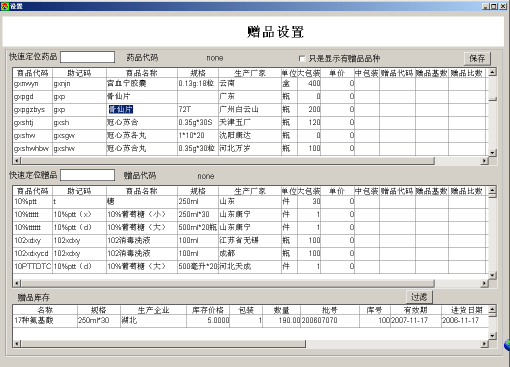Click down arrow of 赠品库存 table scrollbar
This screenshot has height=367, width=510.
(493, 336)
